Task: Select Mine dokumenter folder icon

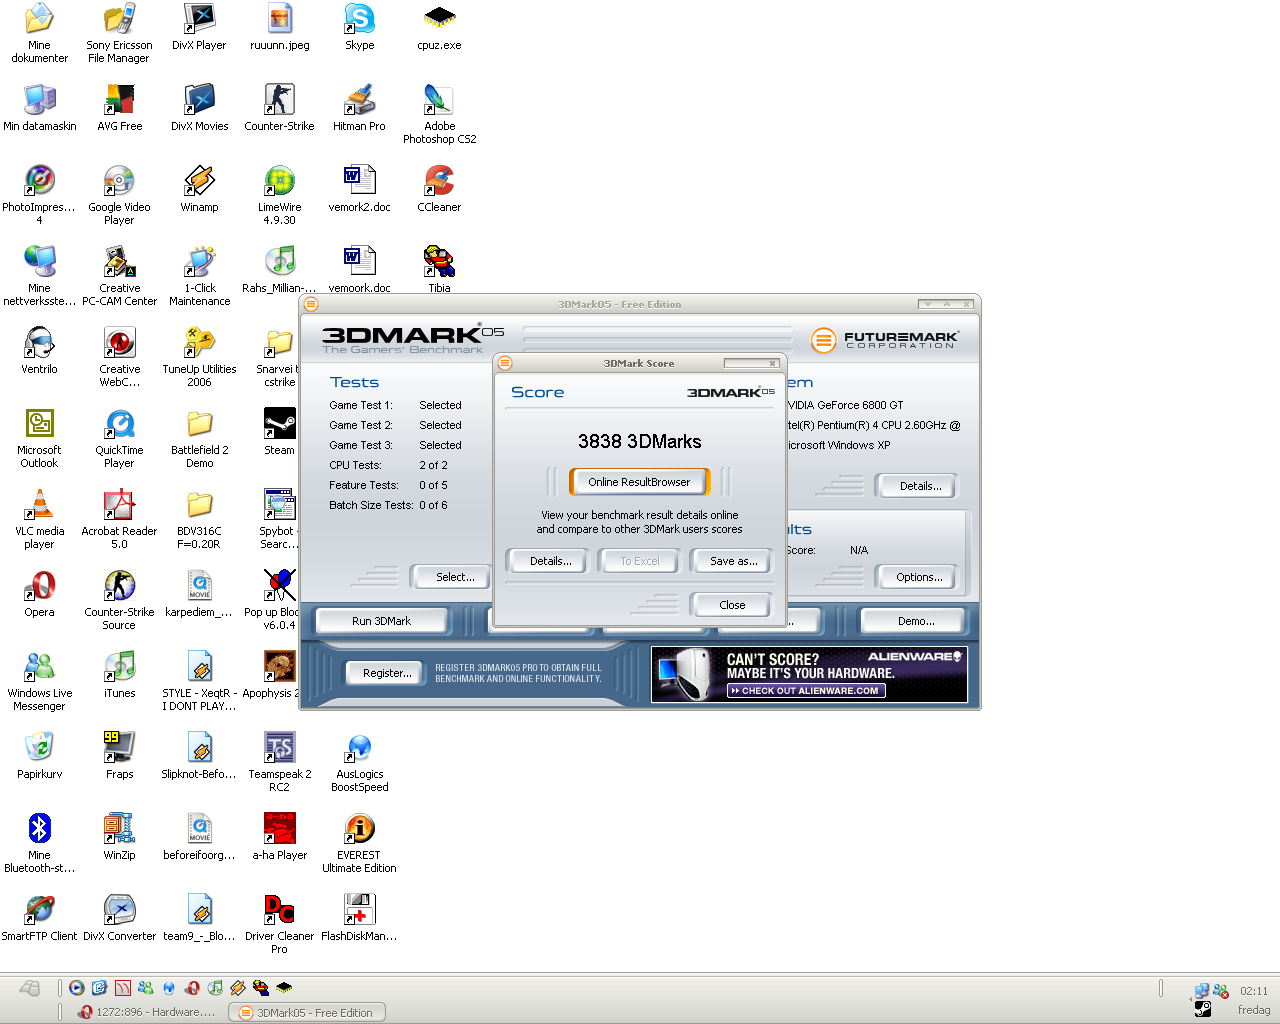Action: 39,34
